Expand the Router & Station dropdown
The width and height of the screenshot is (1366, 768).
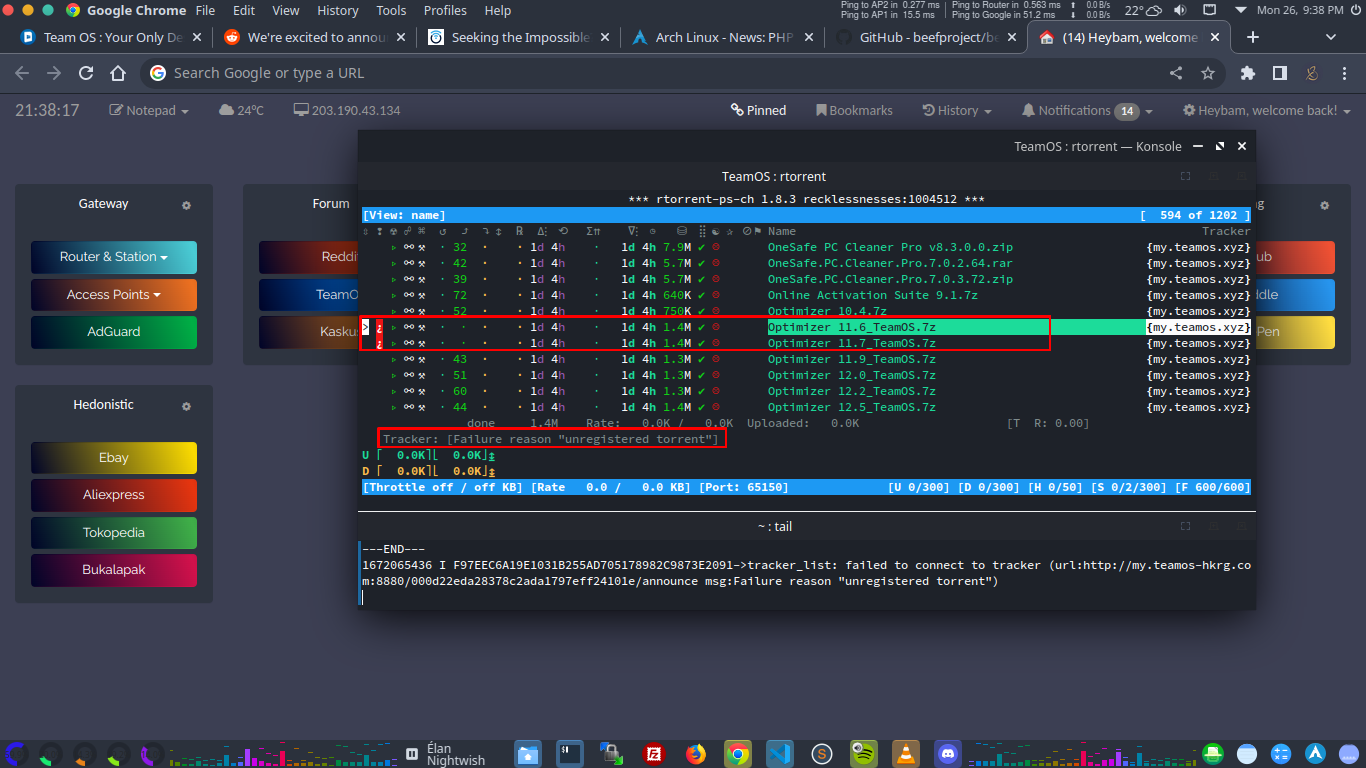point(114,257)
